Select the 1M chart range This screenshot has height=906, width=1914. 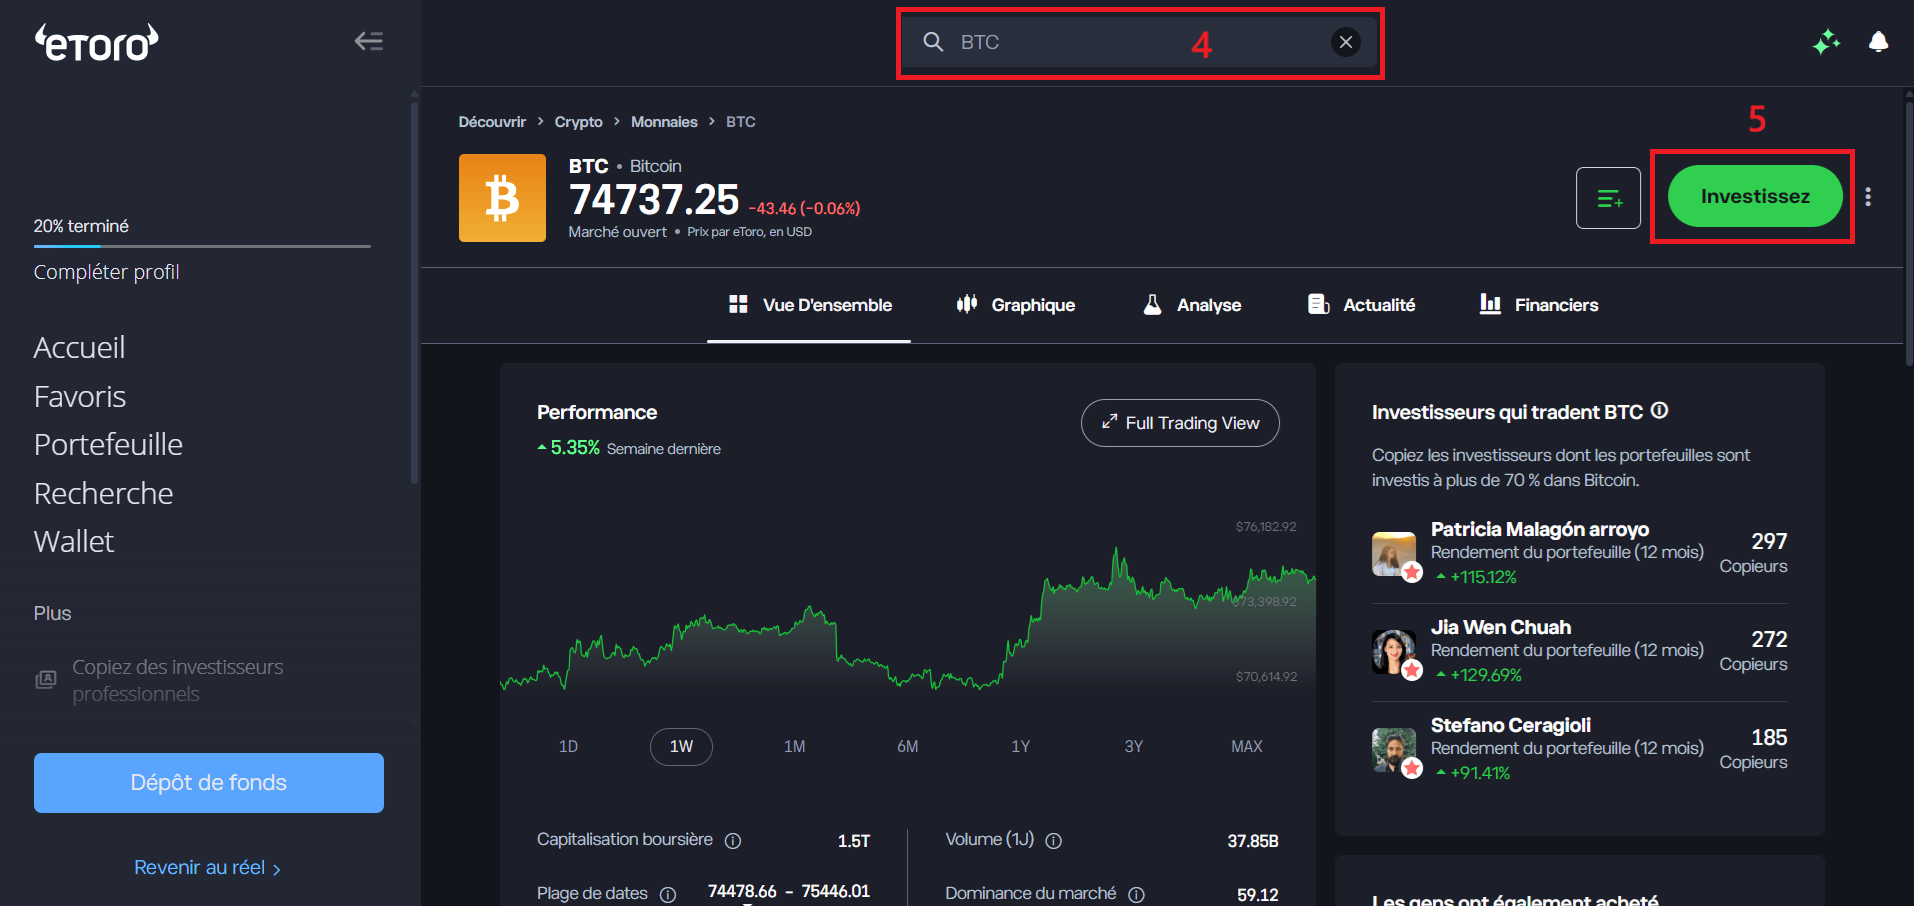794,747
